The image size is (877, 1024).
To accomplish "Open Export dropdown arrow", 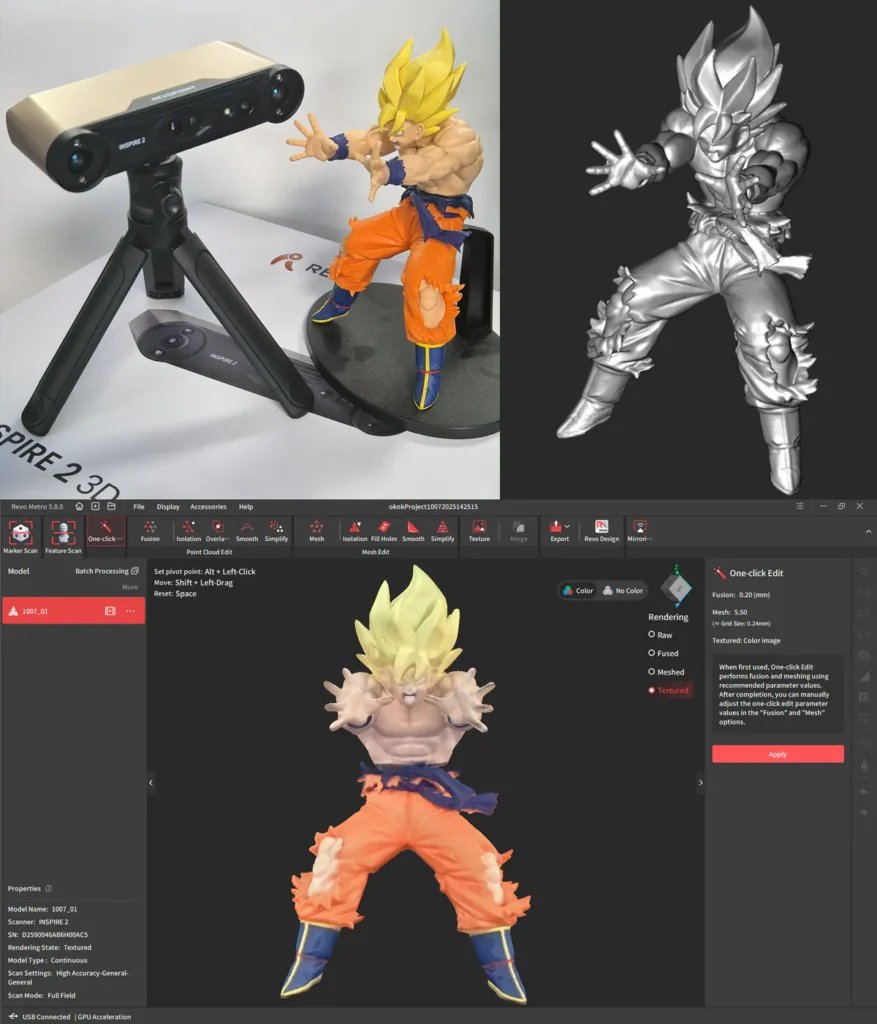I will point(567,526).
